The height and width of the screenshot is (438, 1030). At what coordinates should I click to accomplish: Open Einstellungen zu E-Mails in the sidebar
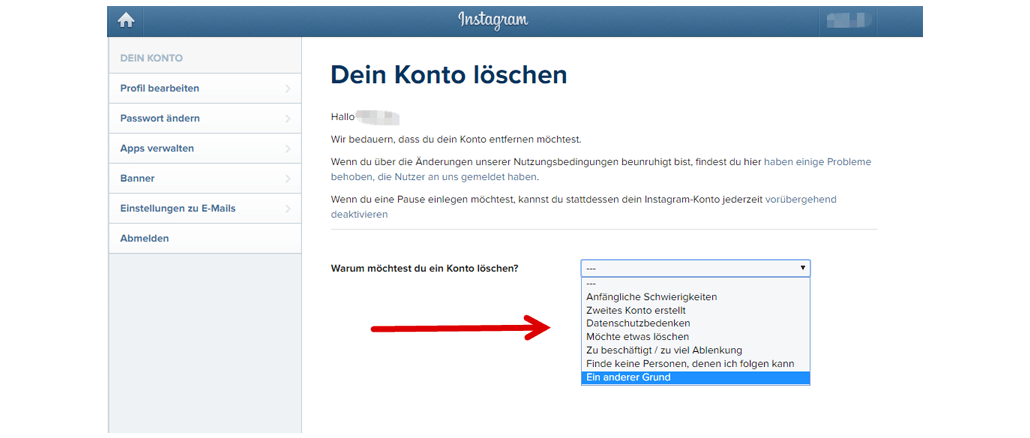(x=204, y=208)
